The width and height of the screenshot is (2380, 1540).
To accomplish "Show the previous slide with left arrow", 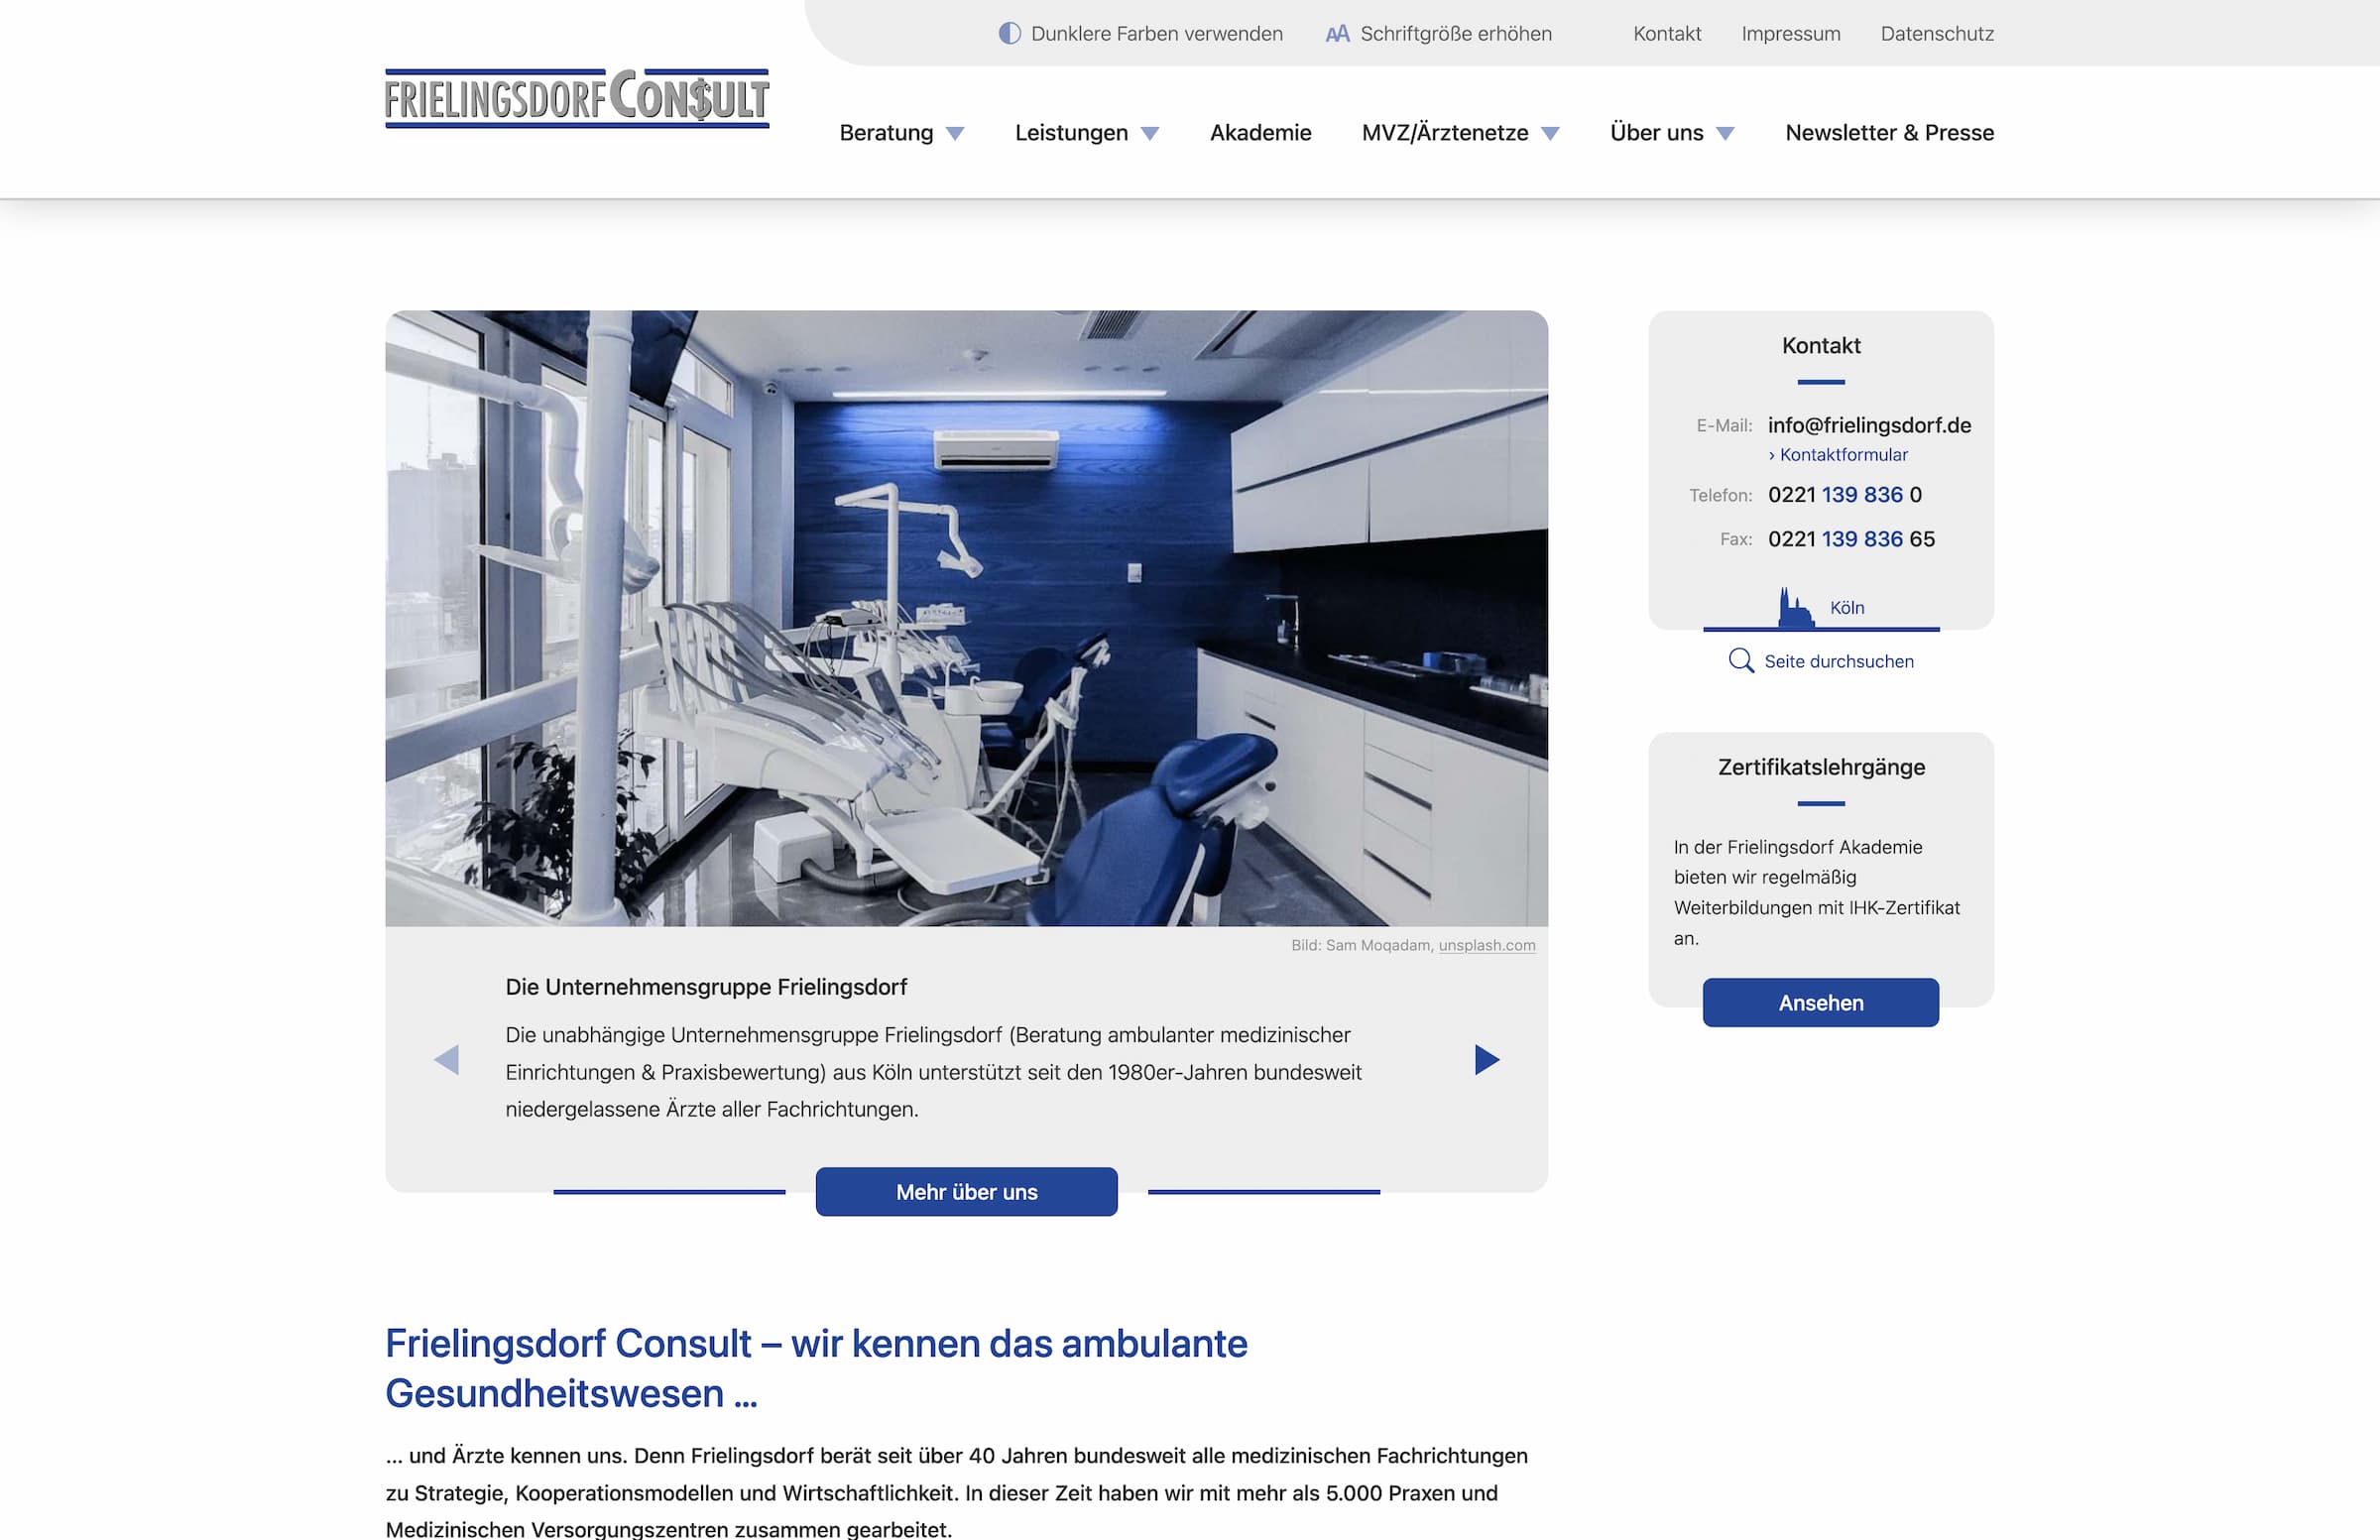I will tap(447, 1059).
